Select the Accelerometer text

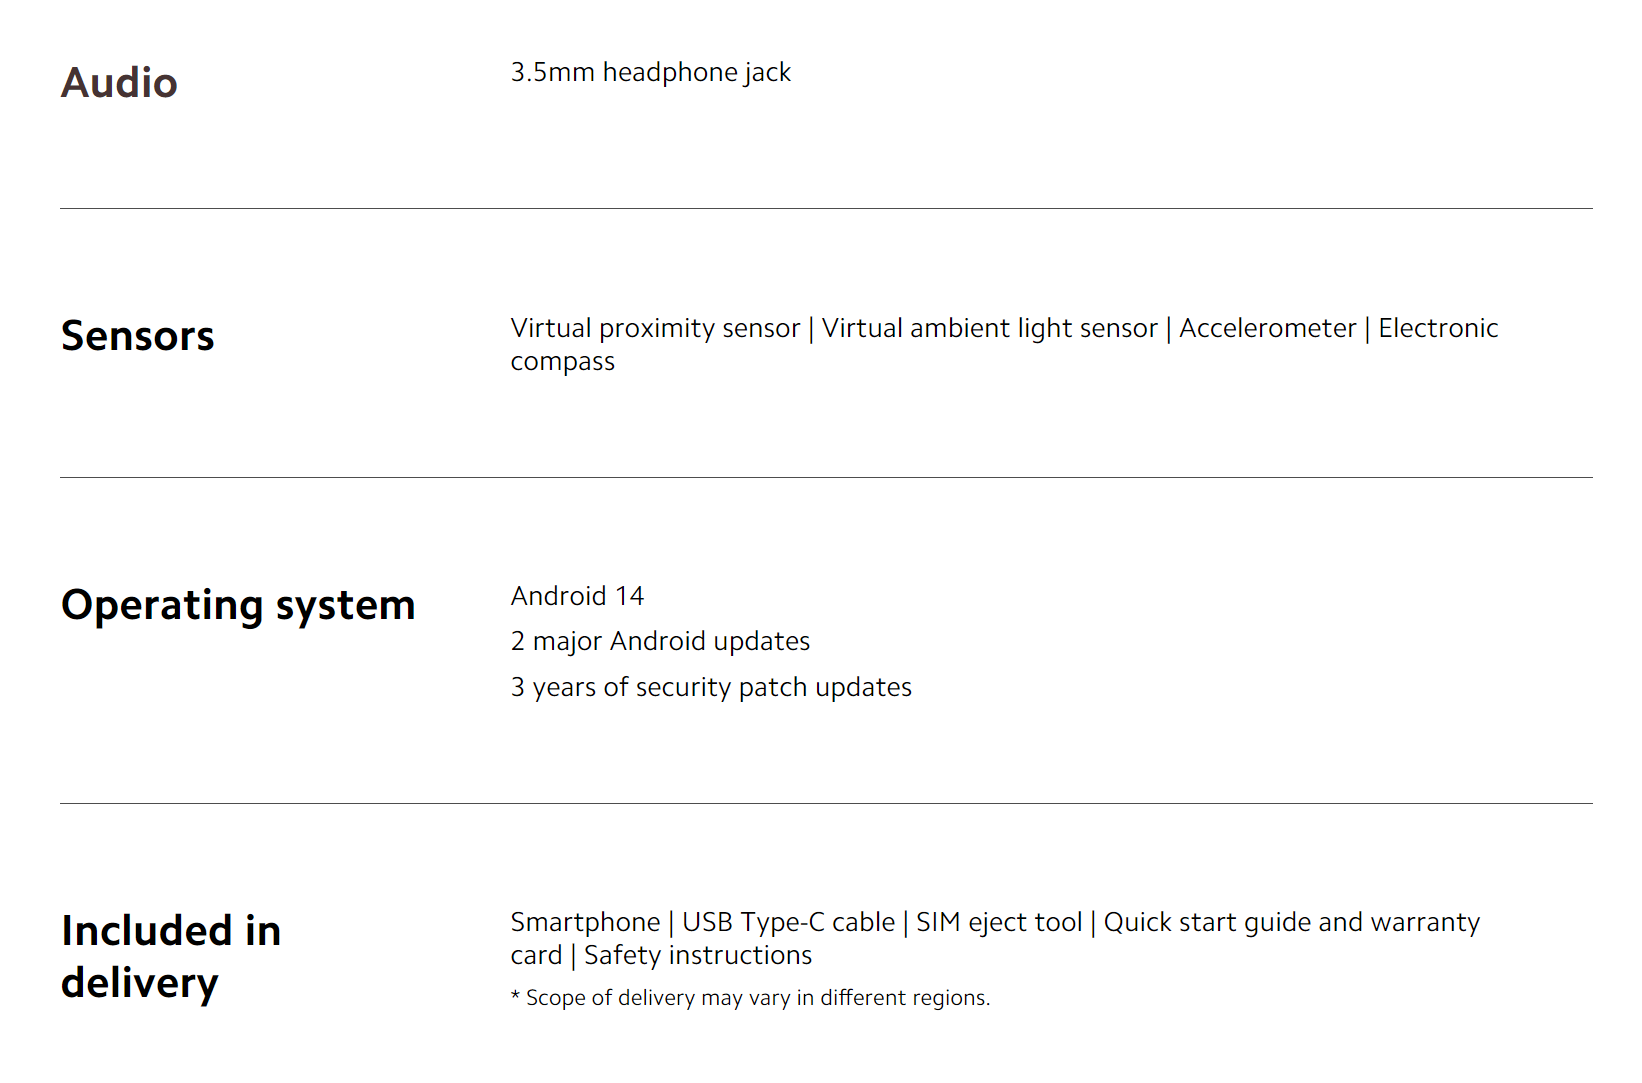pyautogui.click(x=1268, y=328)
